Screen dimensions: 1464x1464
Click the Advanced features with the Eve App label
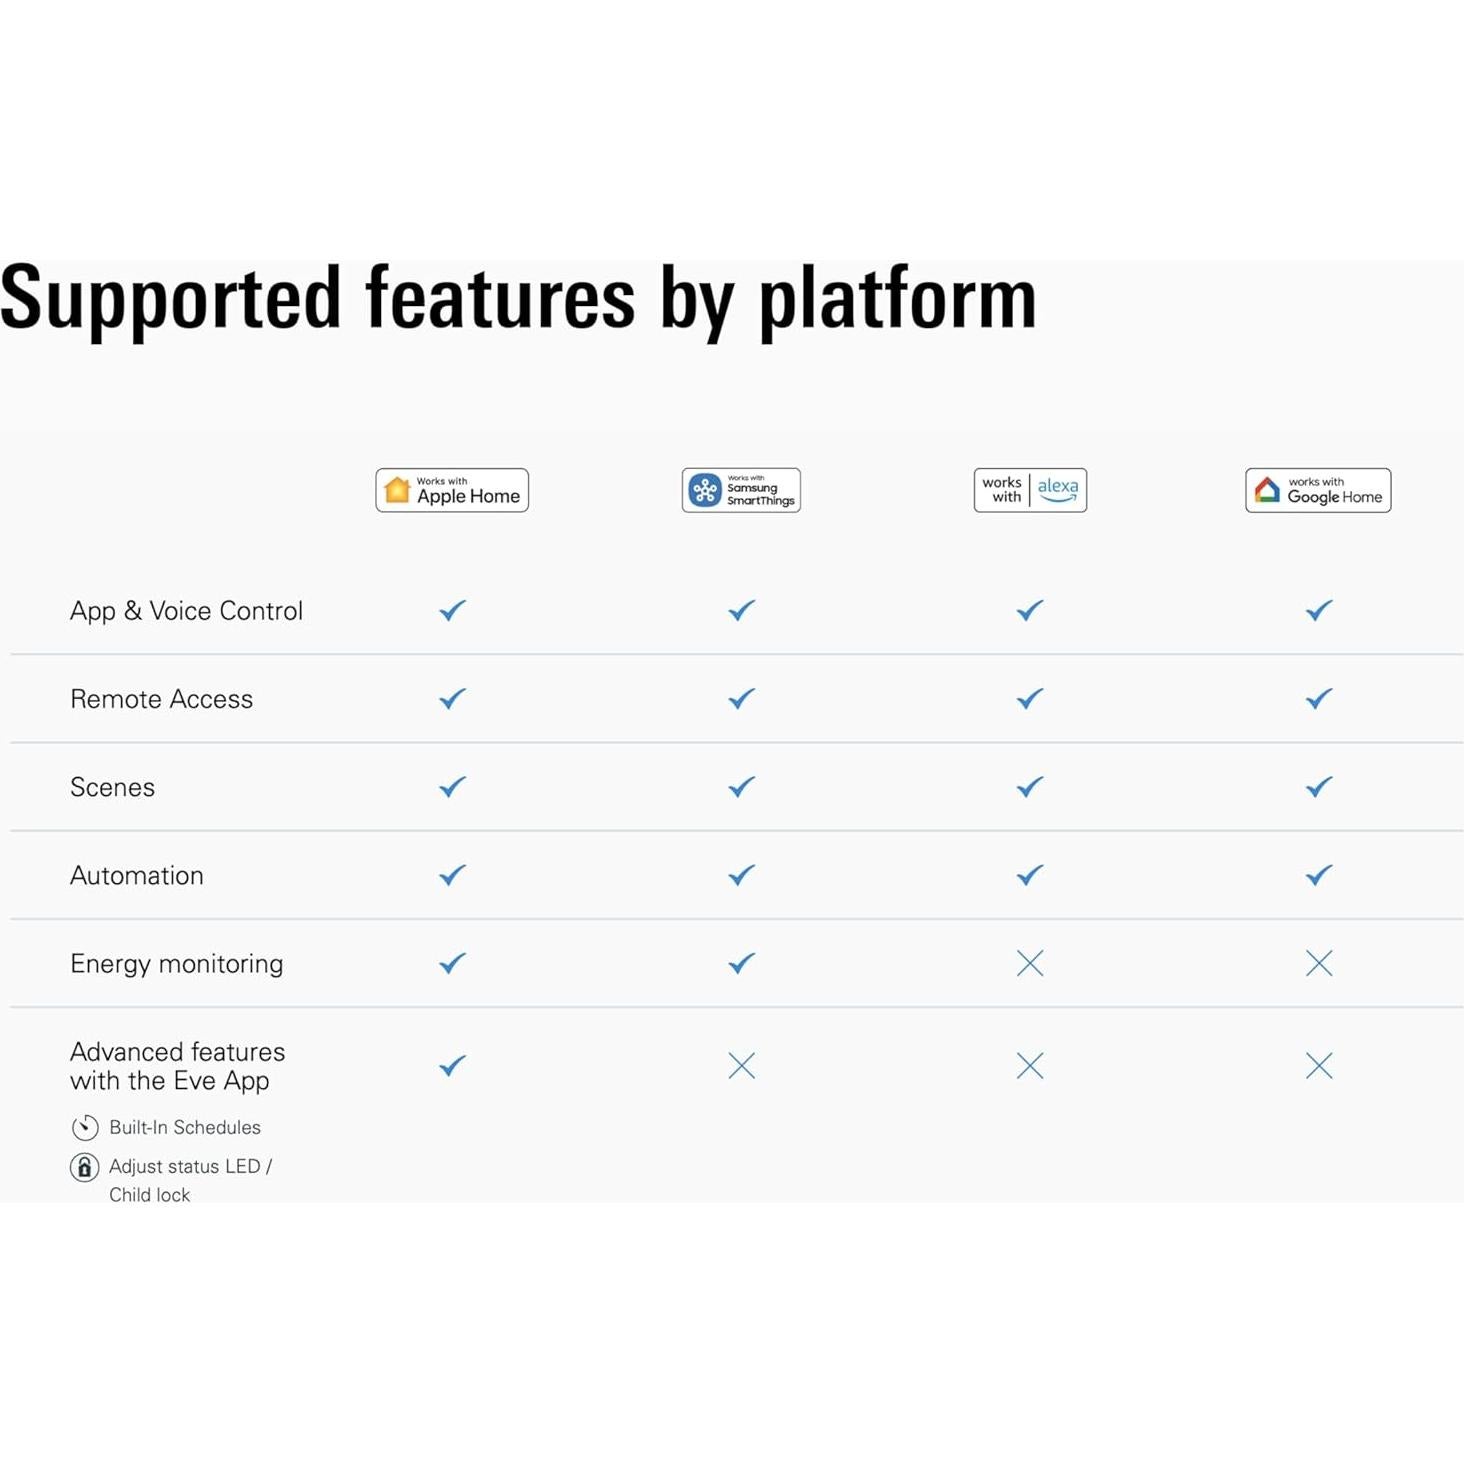tap(177, 1066)
